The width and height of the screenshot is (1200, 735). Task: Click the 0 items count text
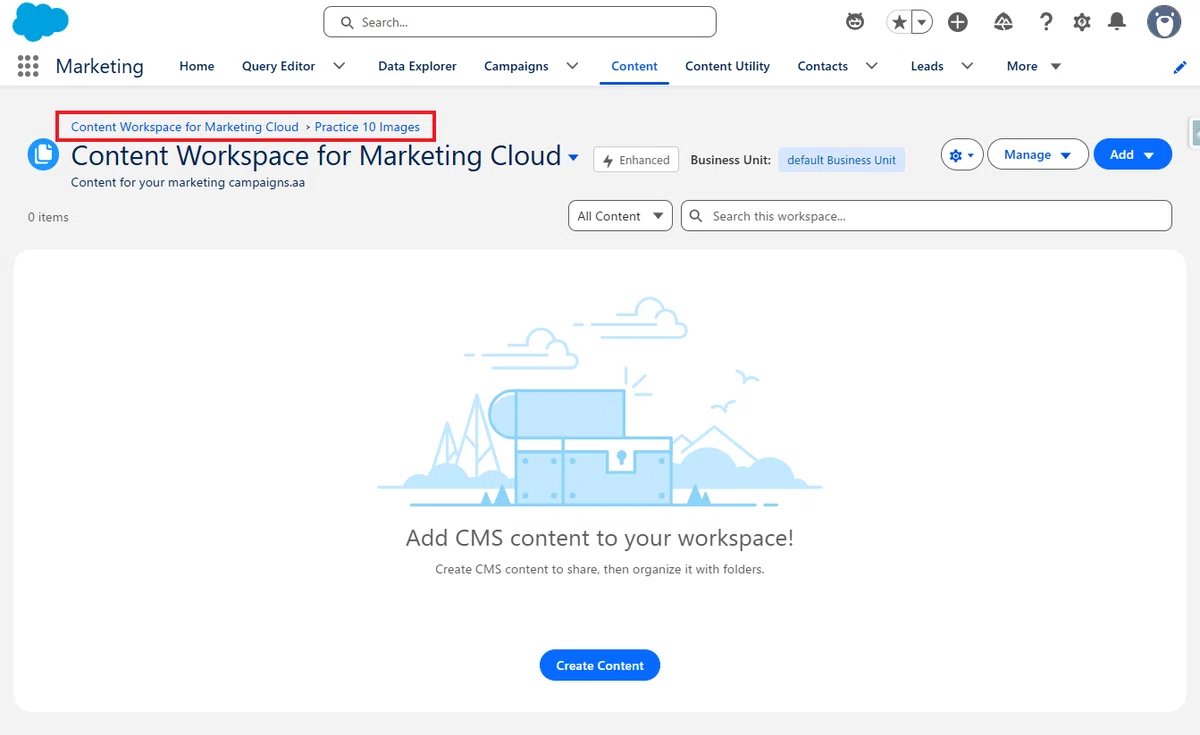(48, 217)
